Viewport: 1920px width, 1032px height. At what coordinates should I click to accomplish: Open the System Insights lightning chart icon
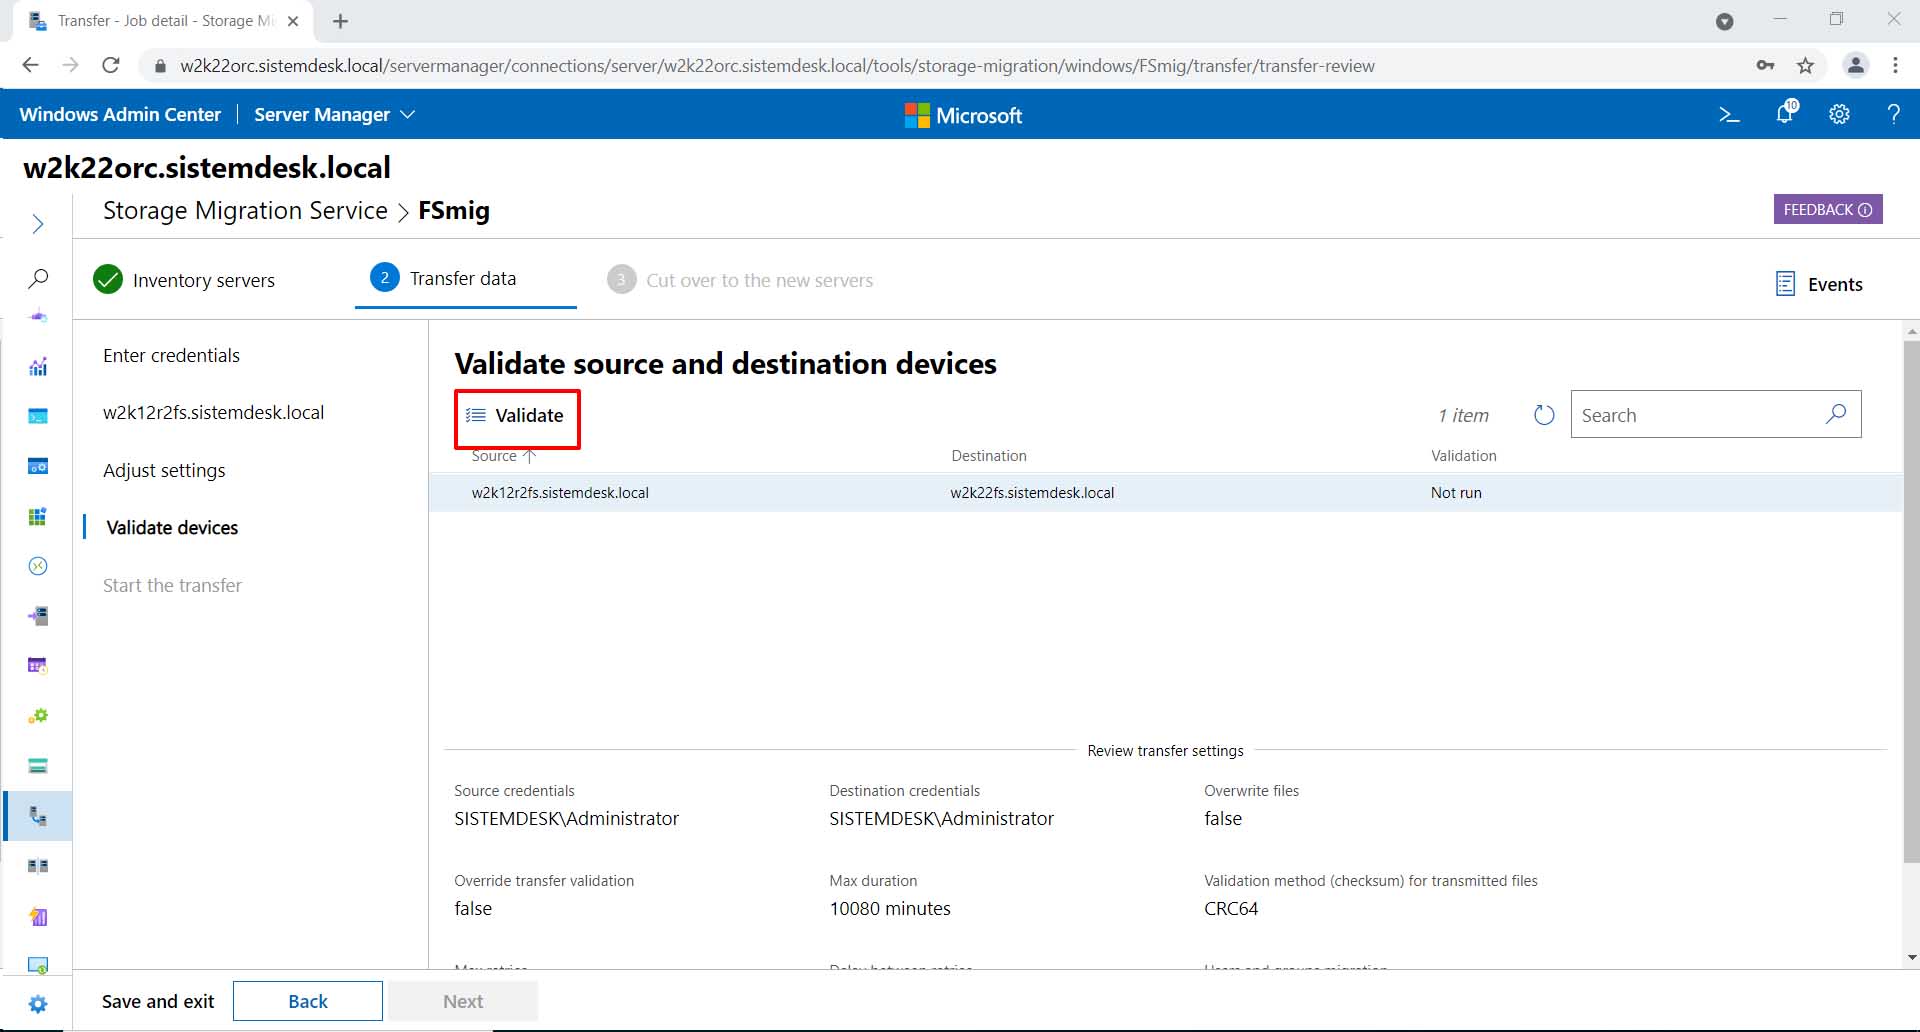[38, 916]
